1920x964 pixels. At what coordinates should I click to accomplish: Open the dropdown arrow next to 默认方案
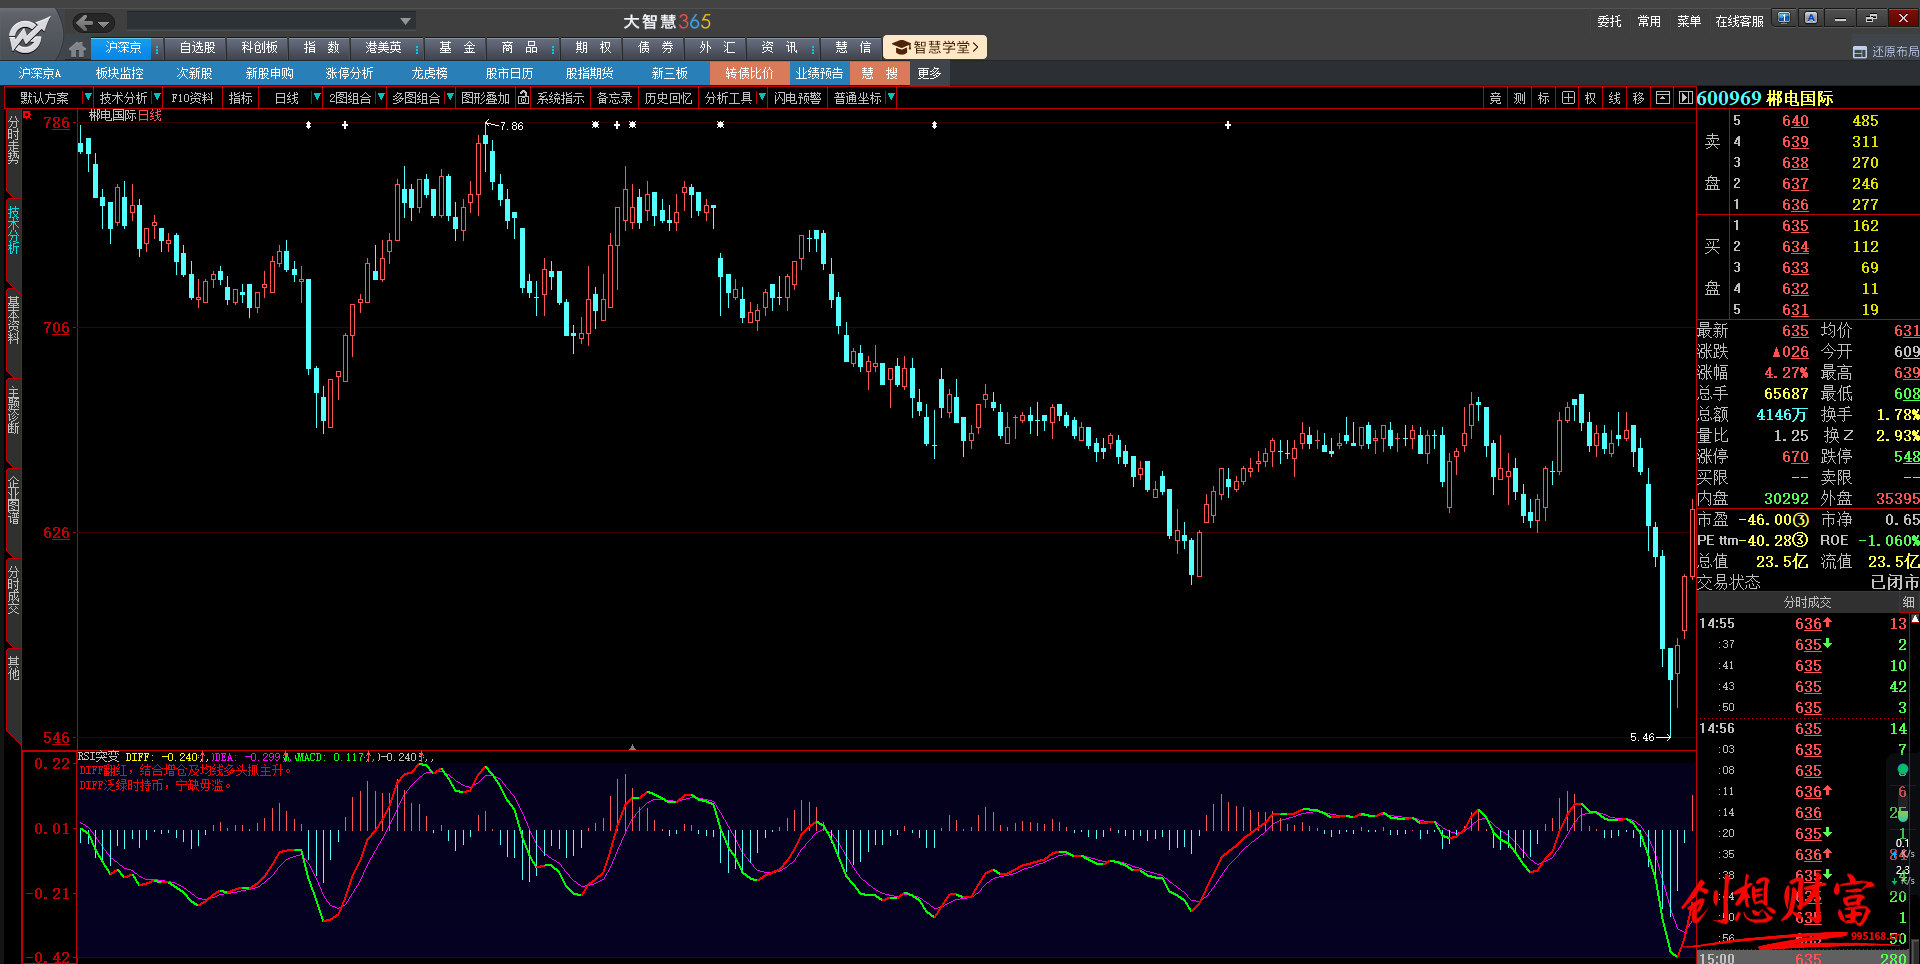(x=88, y=97)
